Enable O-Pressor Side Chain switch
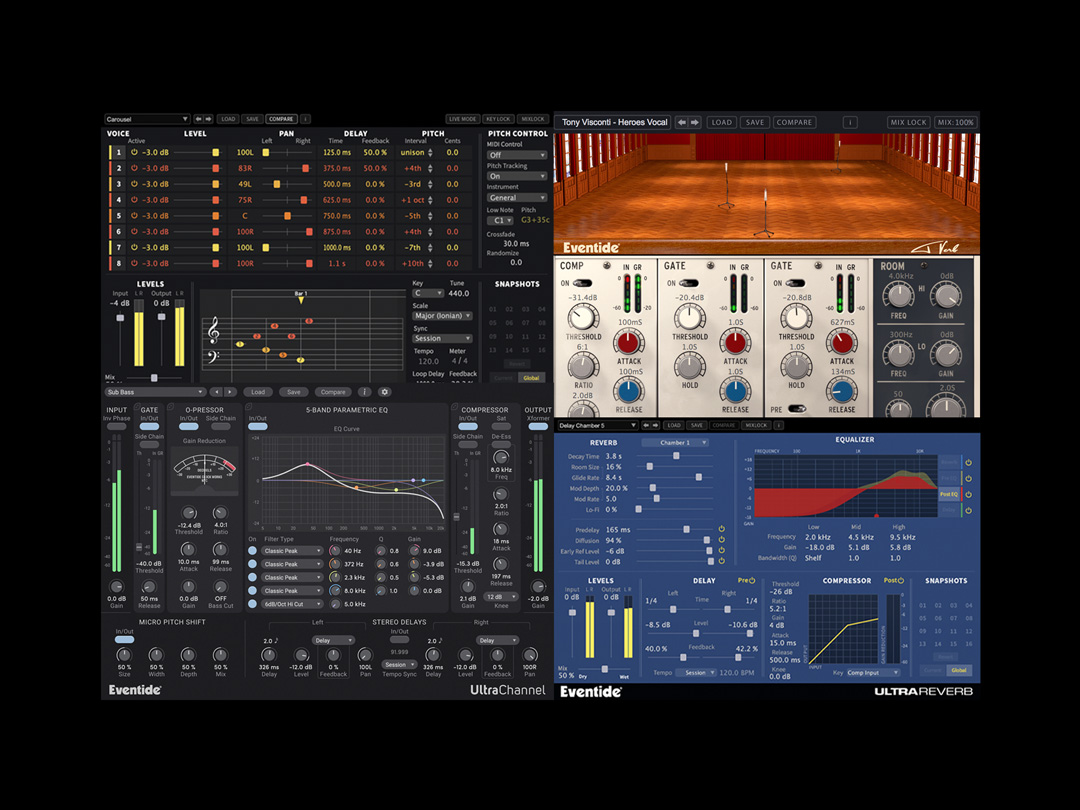The image size is (1080, 810). [x=220, y=426]
